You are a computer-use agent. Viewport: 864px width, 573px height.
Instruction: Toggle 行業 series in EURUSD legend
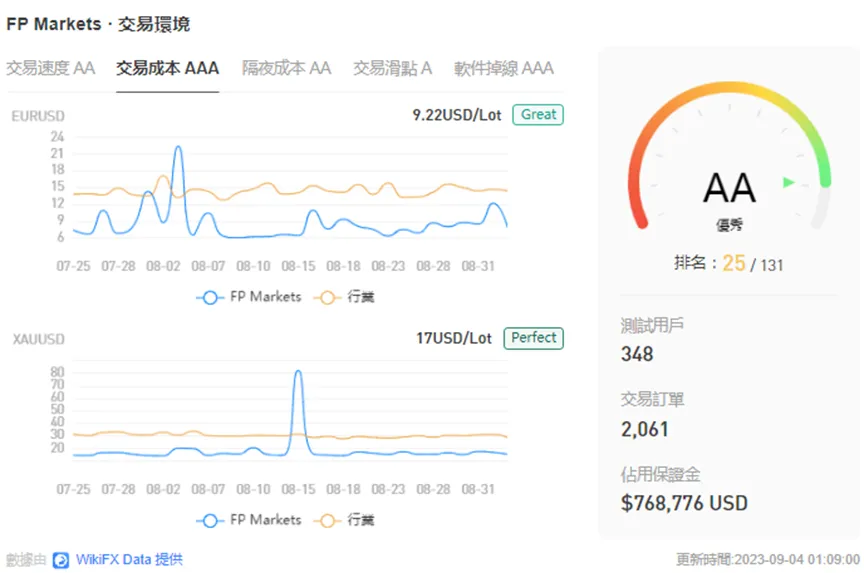[344, 297]
